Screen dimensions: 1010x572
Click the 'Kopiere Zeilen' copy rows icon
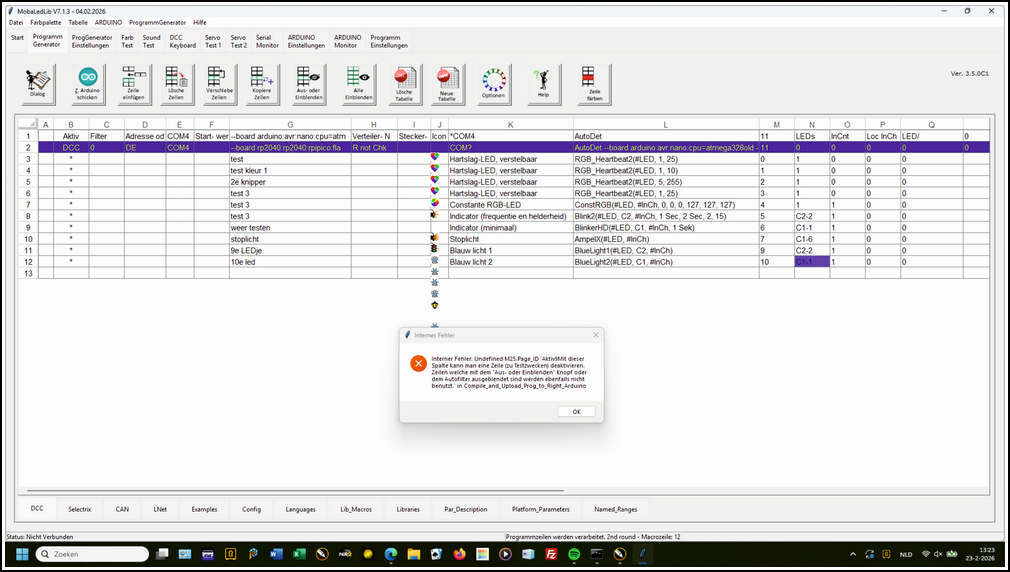click(262, 83)
